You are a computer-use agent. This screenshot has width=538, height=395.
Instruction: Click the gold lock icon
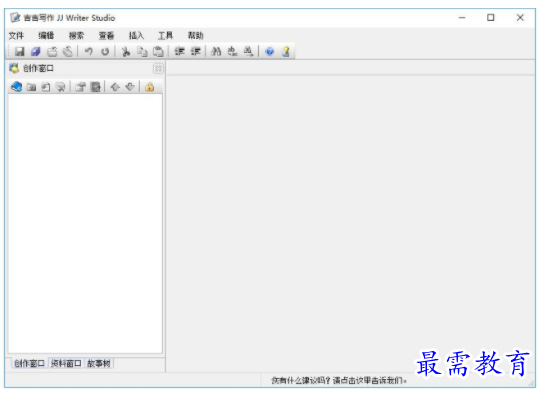(x=150, y=87)
